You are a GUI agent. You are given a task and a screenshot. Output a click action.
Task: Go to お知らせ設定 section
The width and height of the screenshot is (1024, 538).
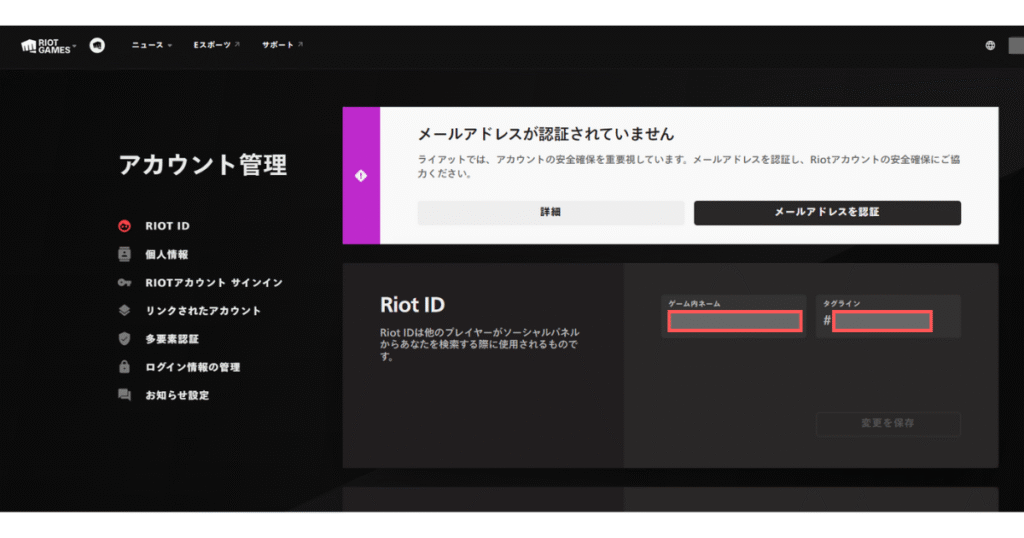pyautogui.click(x=177, y=395)
